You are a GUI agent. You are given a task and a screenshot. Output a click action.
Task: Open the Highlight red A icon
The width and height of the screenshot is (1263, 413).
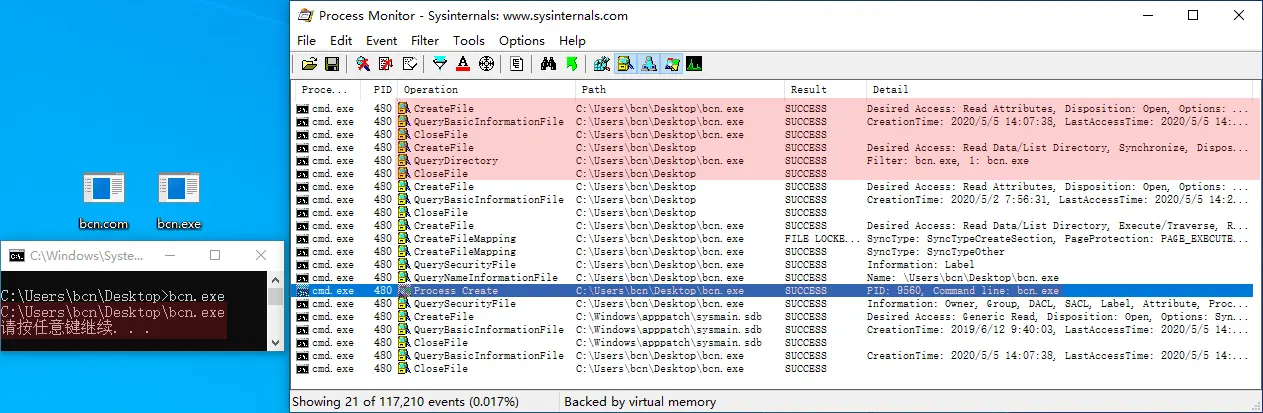(463, 64)
